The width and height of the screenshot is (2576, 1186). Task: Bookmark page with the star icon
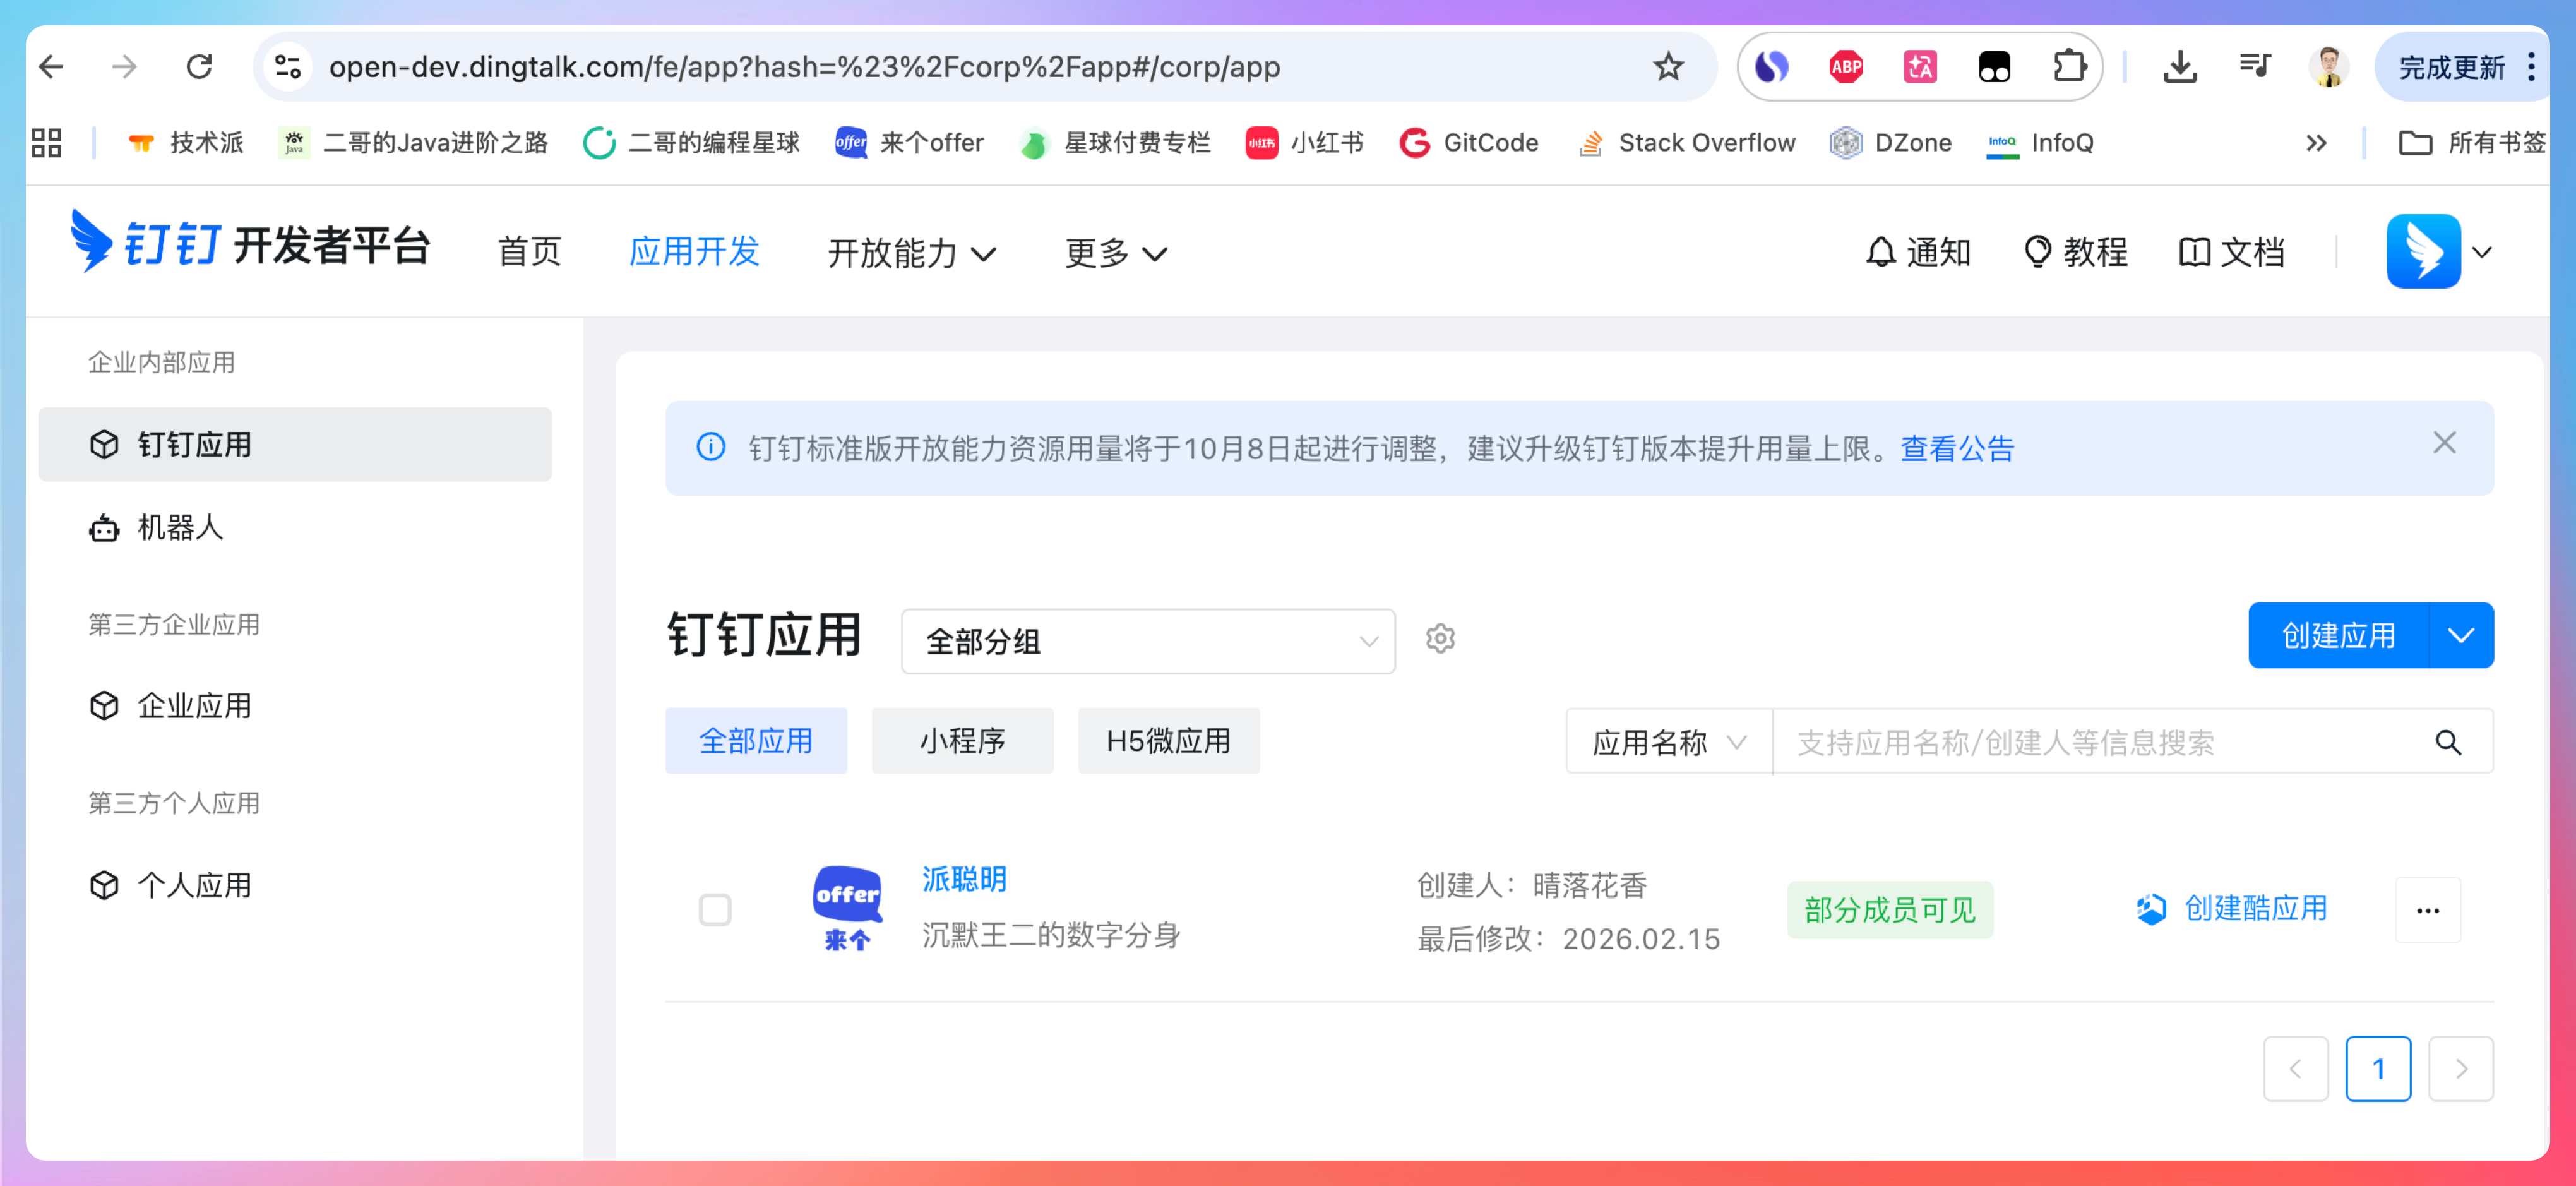tap(1668, 67)
